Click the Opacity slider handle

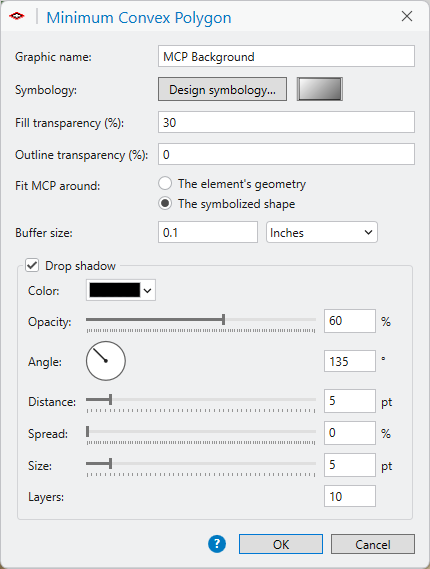point(224,320)
